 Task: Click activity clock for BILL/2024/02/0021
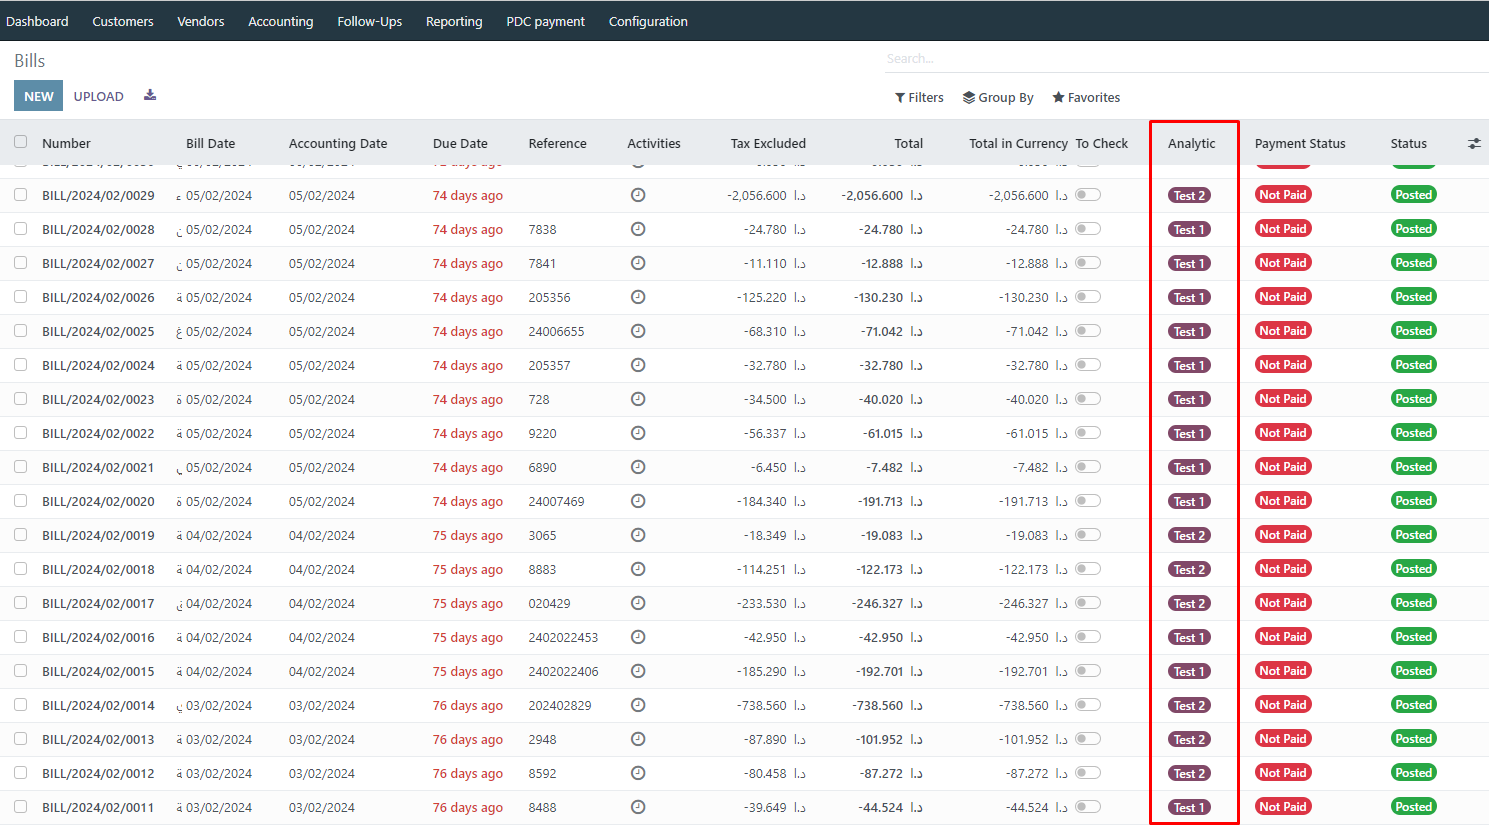pyautogui.click(x=638, y=467)
